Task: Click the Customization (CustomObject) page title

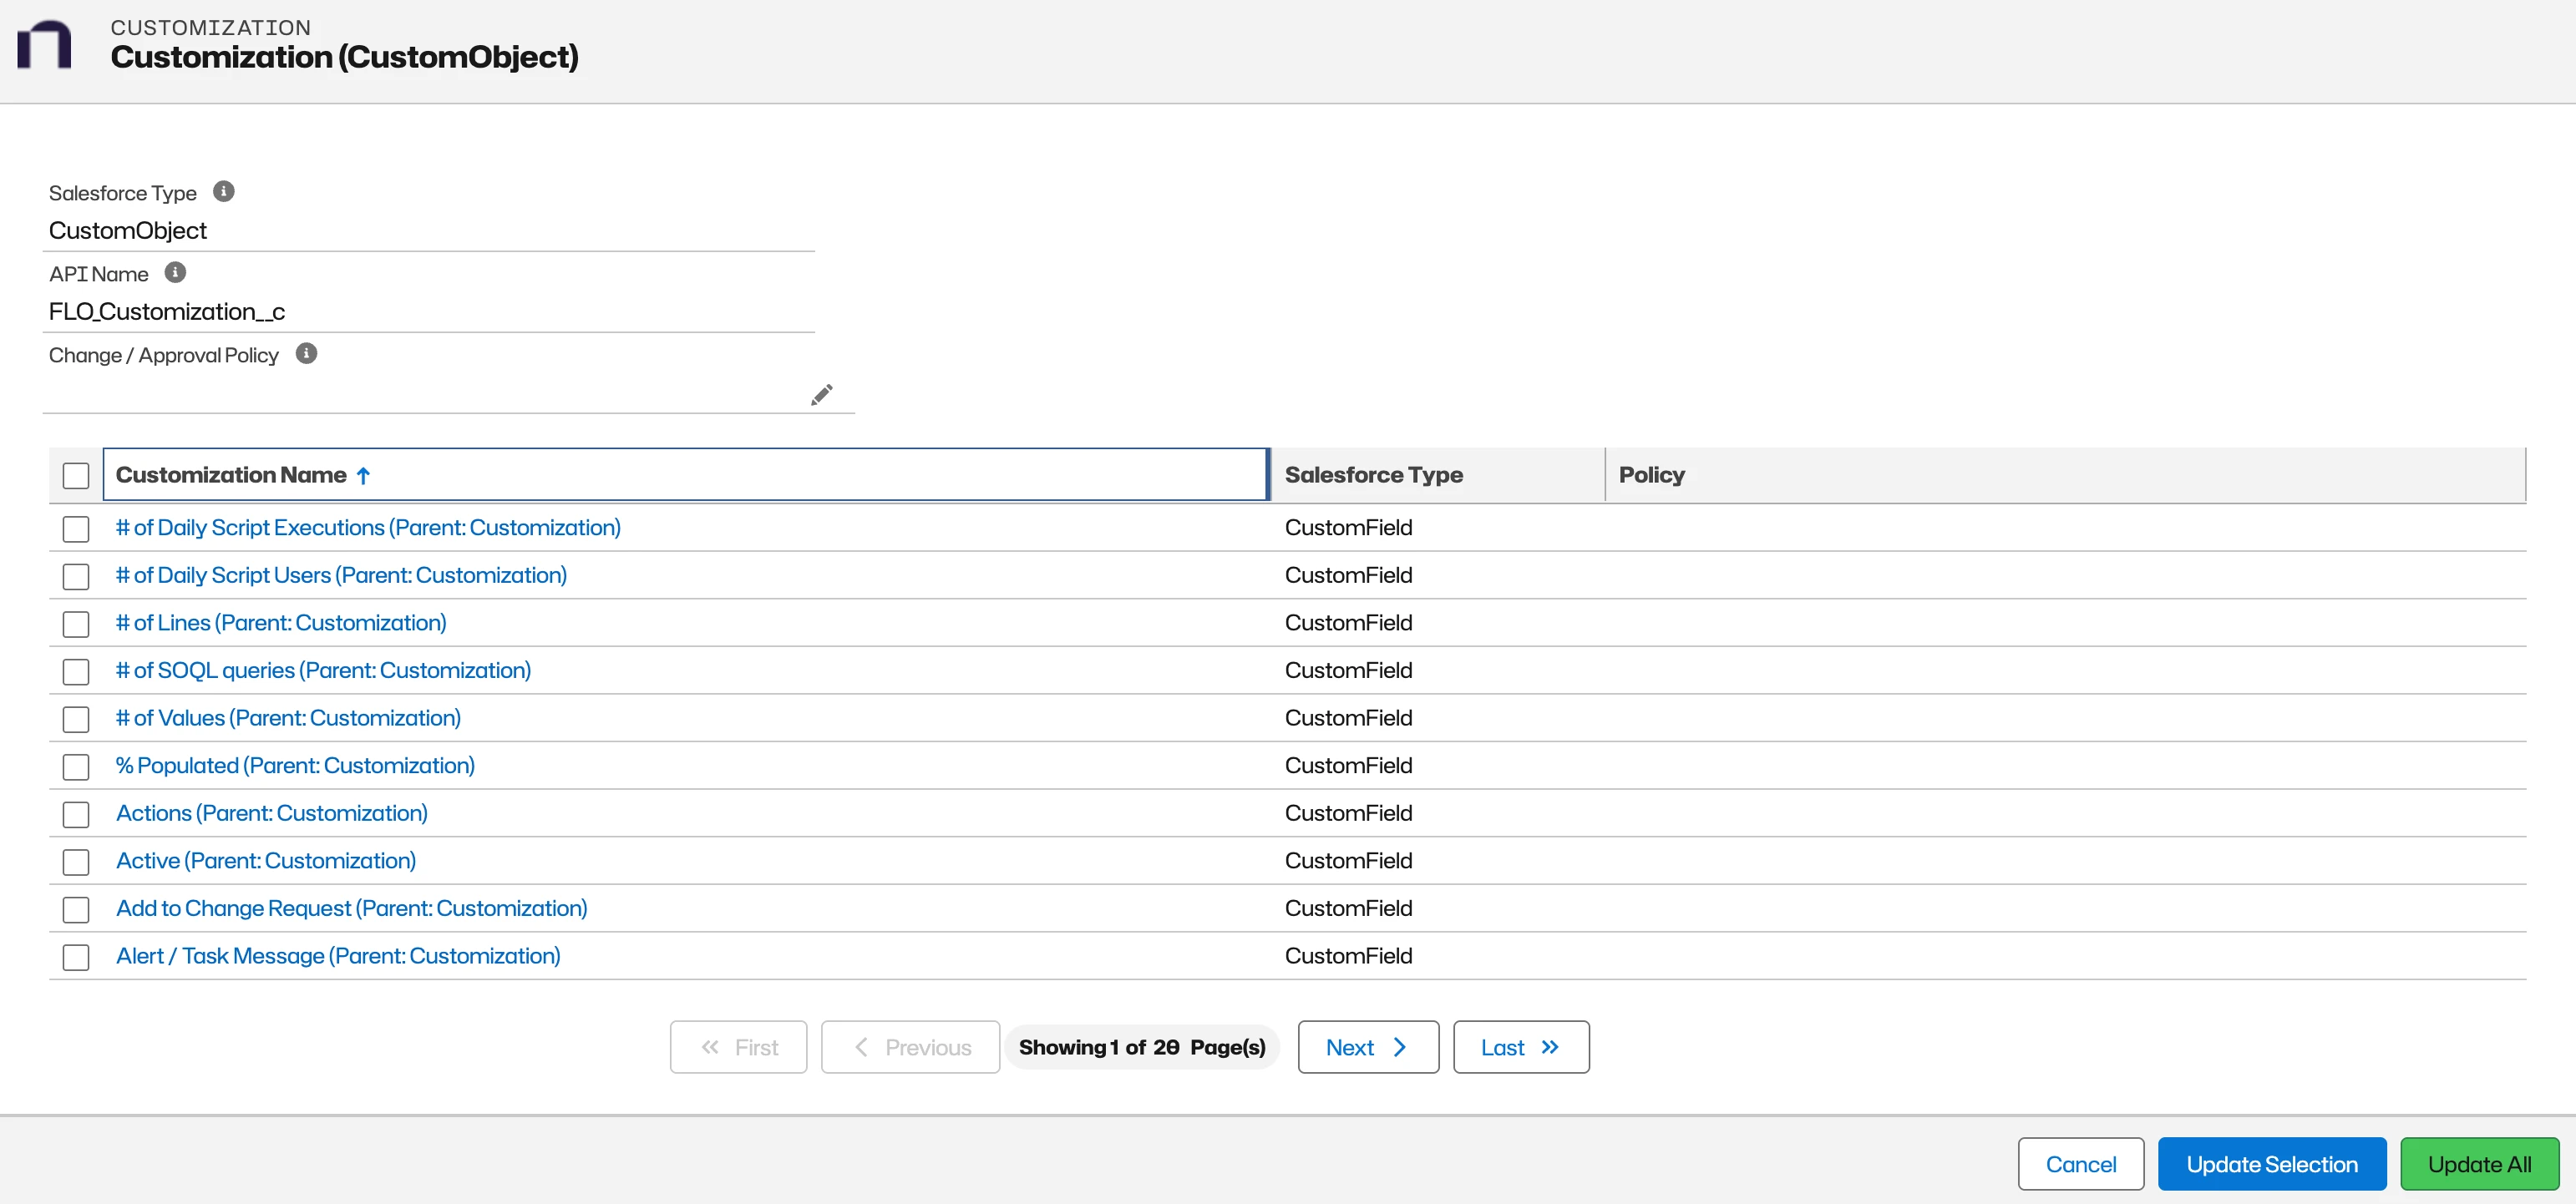Action: (344, 57)
